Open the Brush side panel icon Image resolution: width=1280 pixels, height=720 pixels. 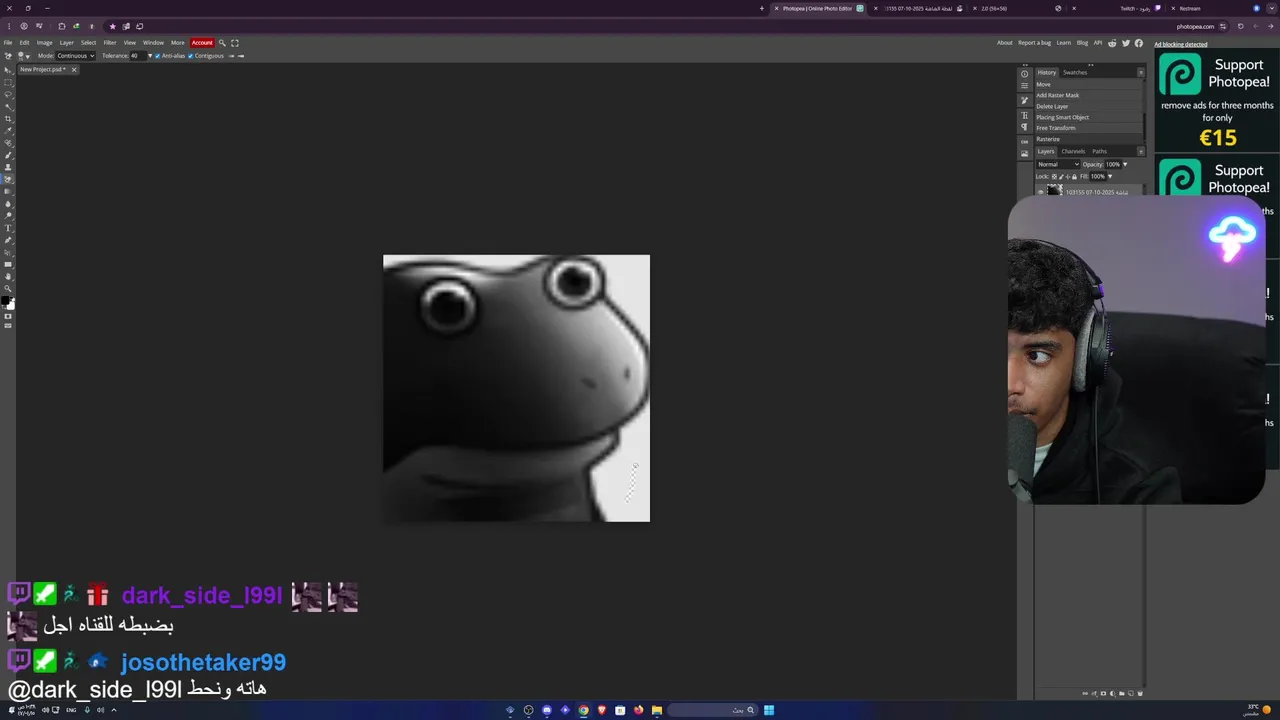coord(1025,100)
